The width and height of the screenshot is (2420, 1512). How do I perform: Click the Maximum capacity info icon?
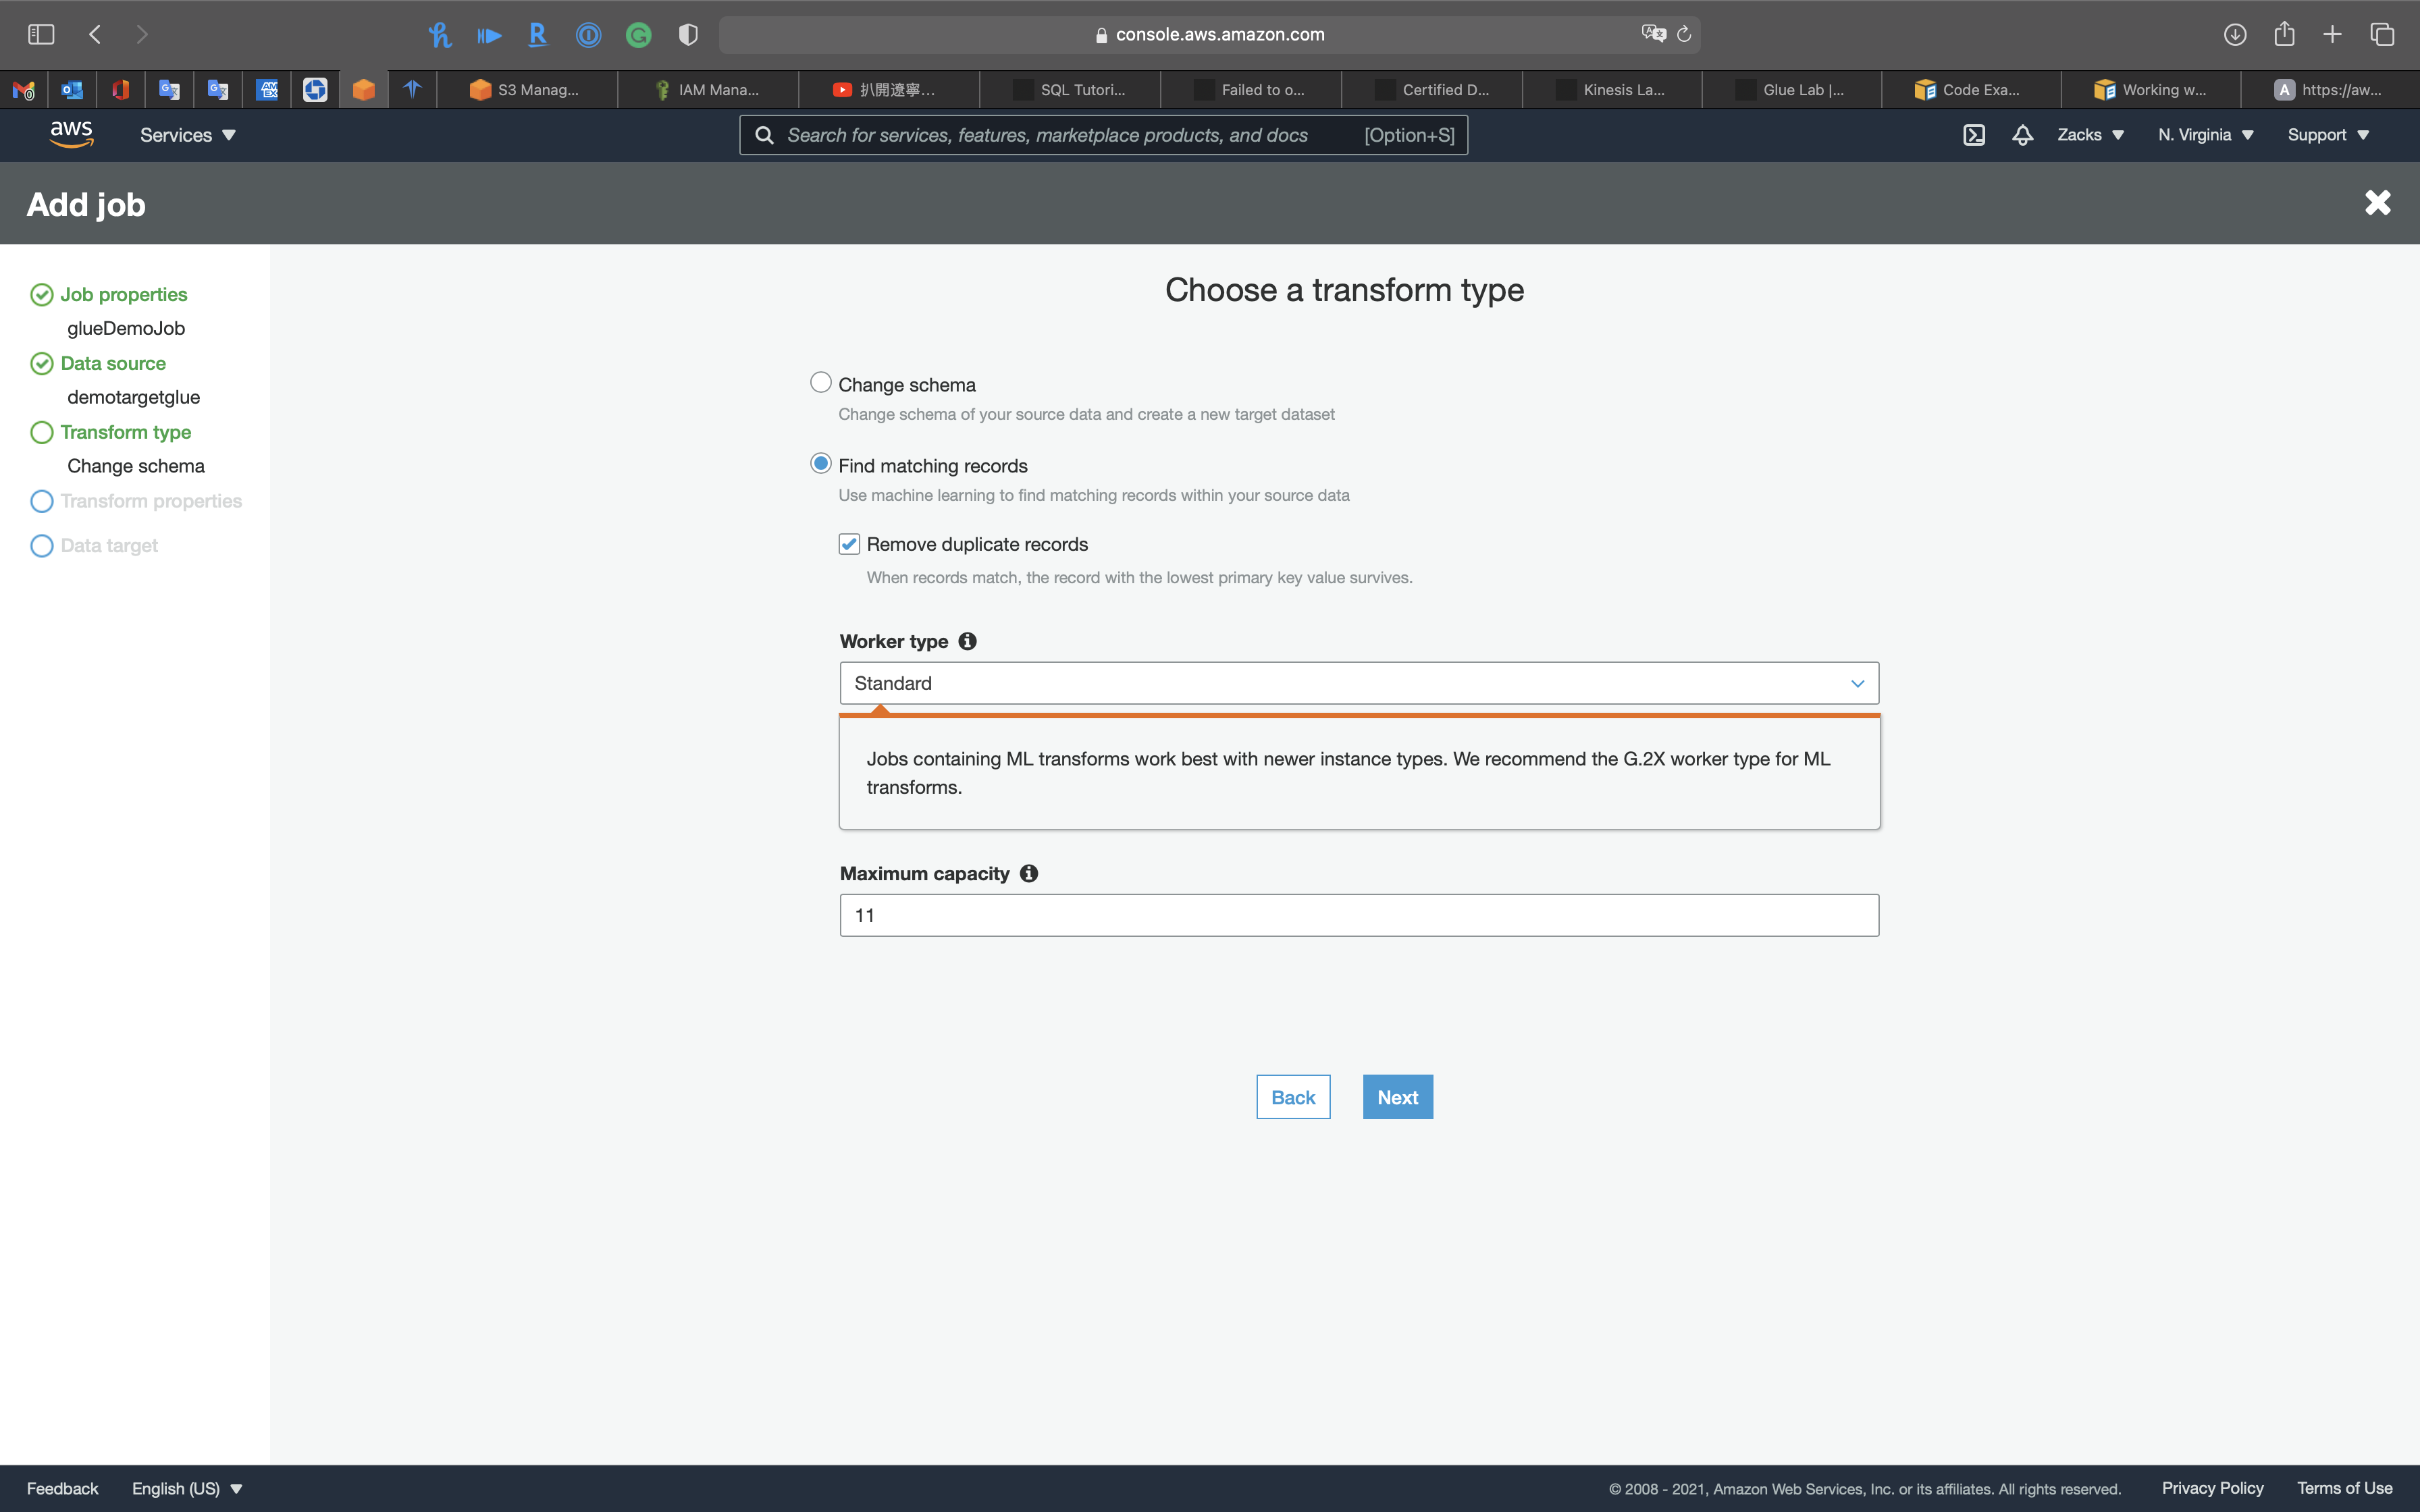coord(1028,873)
